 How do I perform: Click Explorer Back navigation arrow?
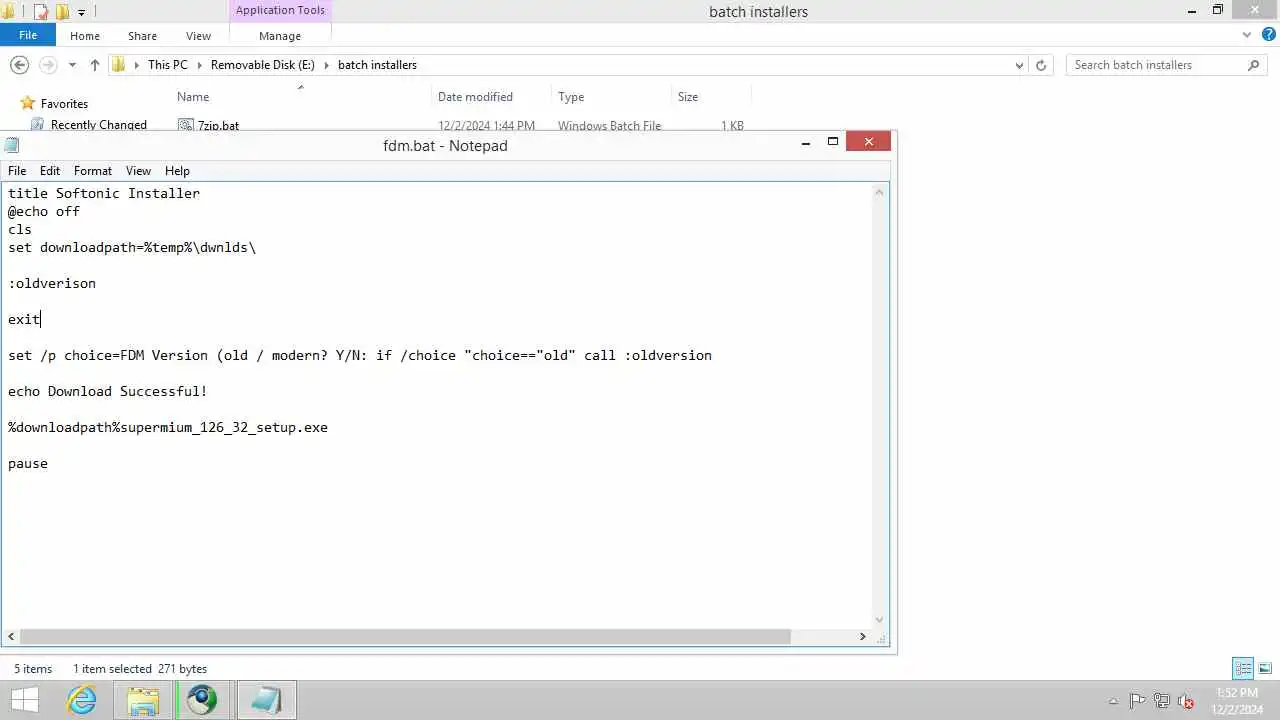coord(19,65)
